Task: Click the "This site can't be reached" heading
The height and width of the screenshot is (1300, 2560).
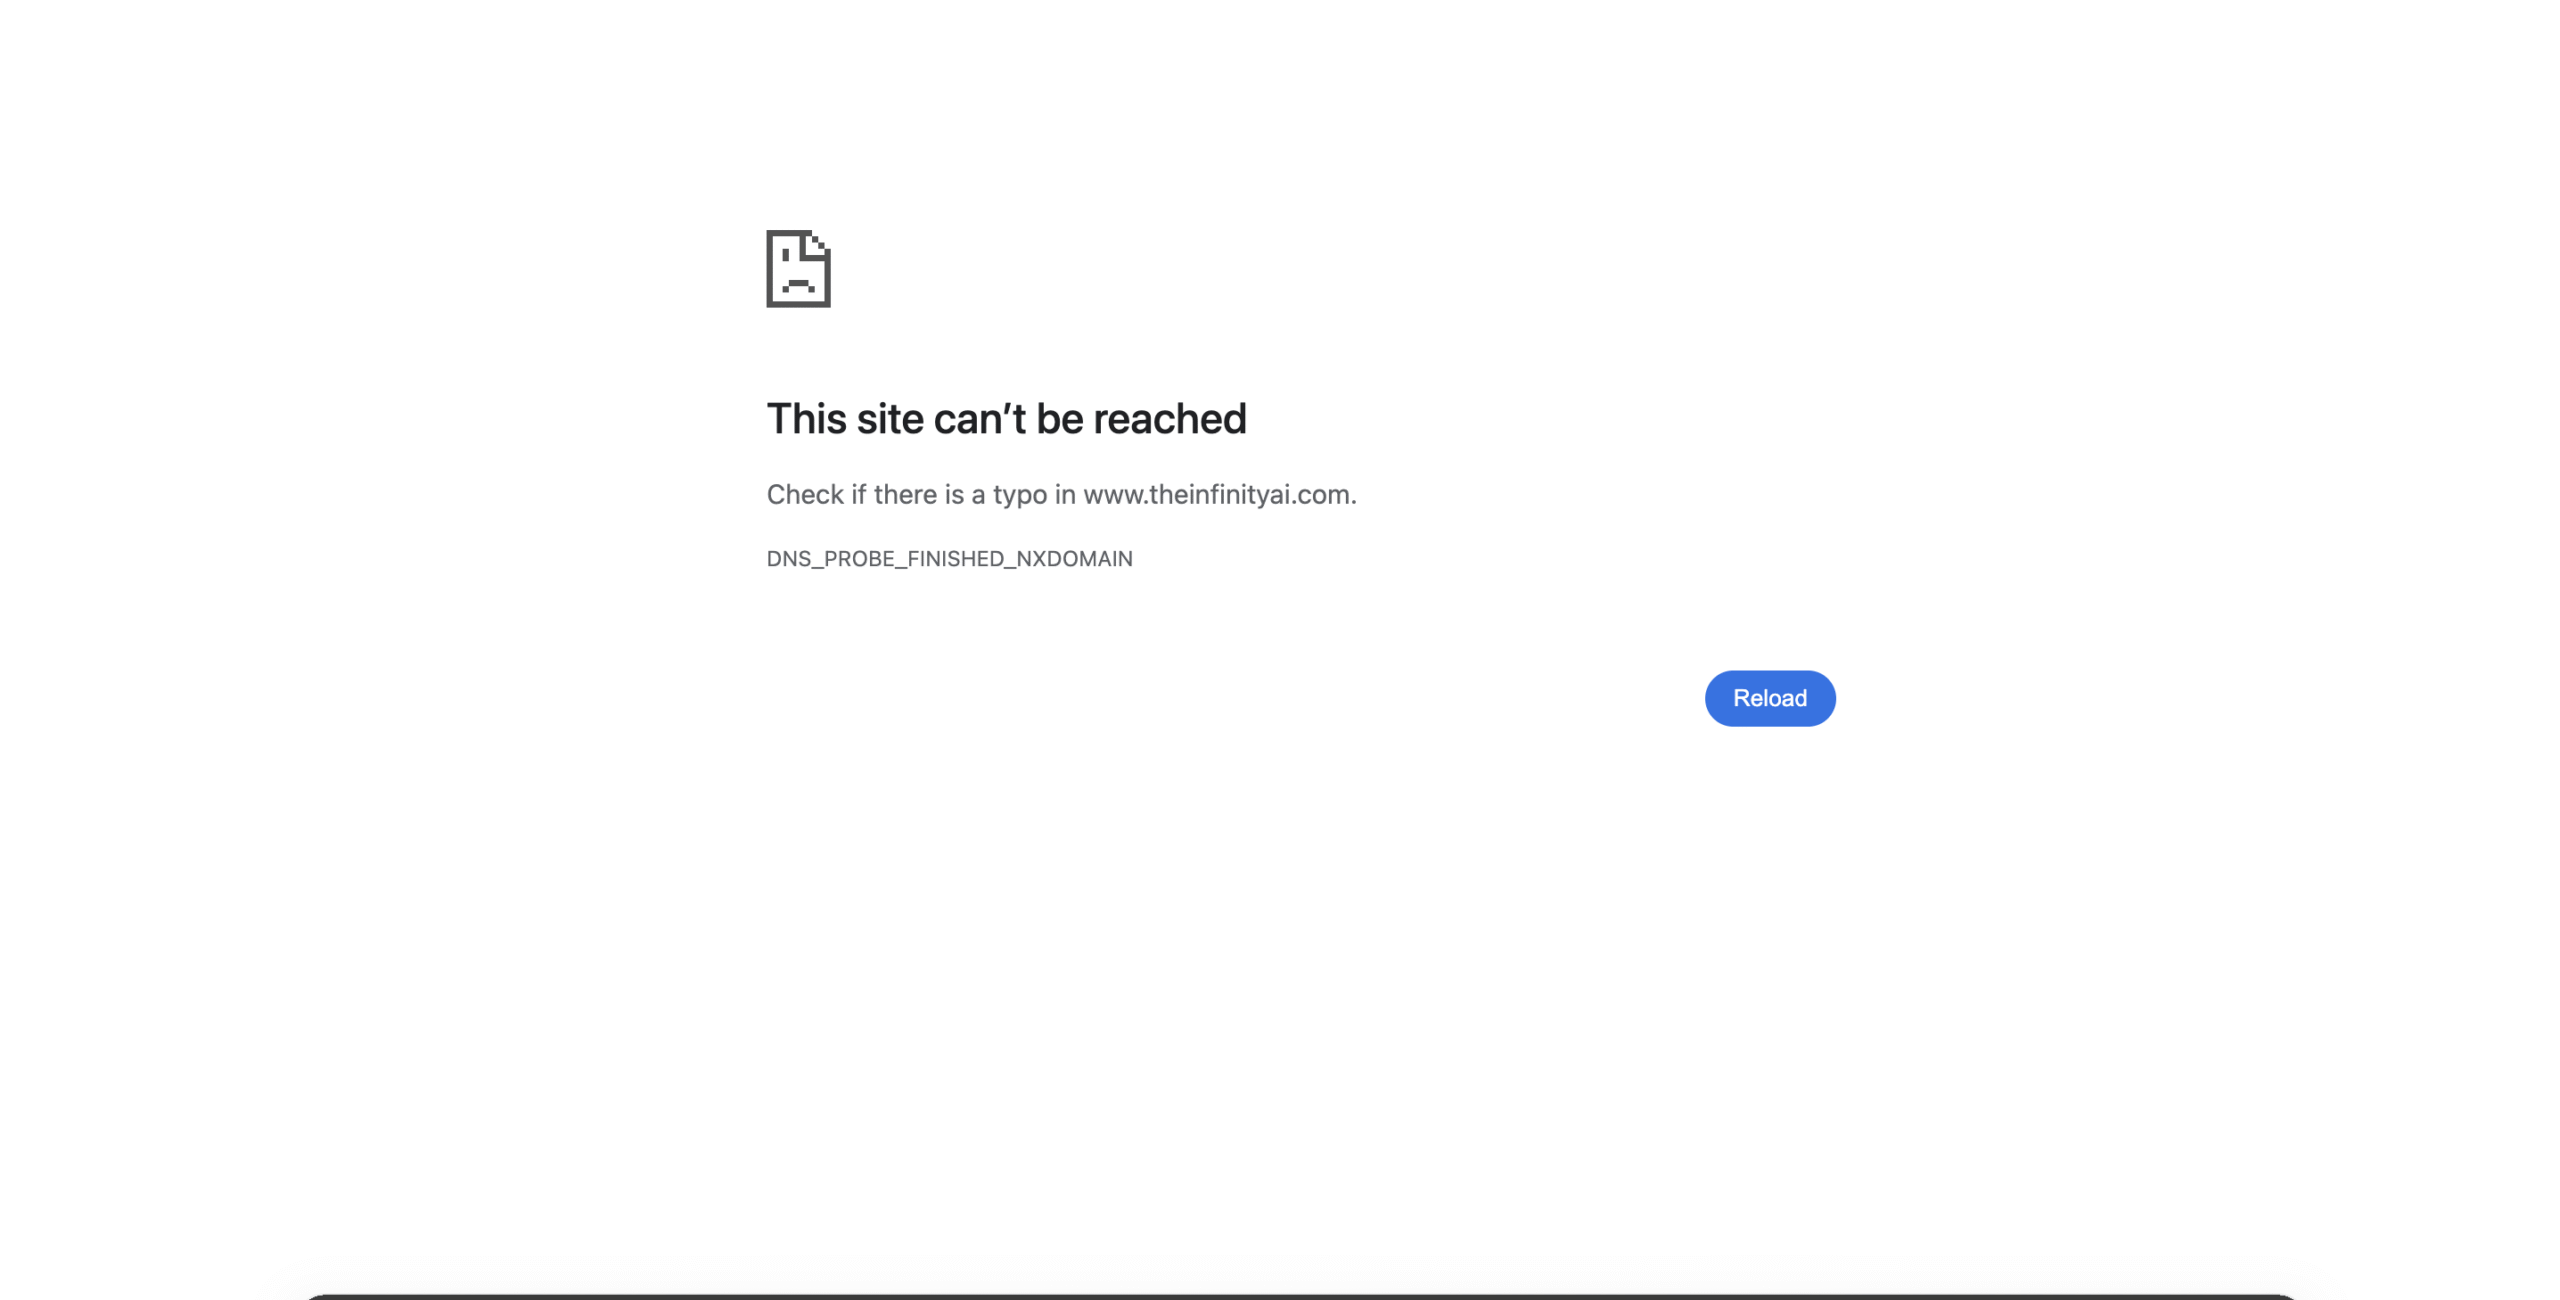Action: (x=1006, y=419)
